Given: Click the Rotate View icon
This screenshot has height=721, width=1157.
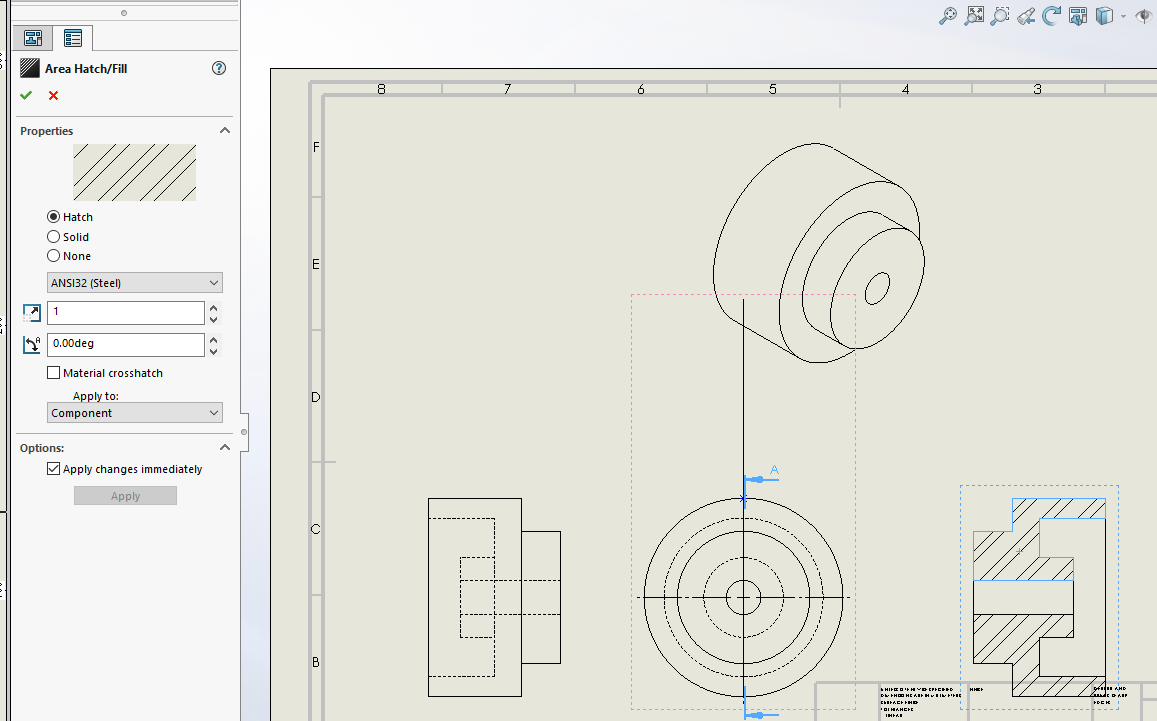Looking at the screenshot, I should 1051,15.
